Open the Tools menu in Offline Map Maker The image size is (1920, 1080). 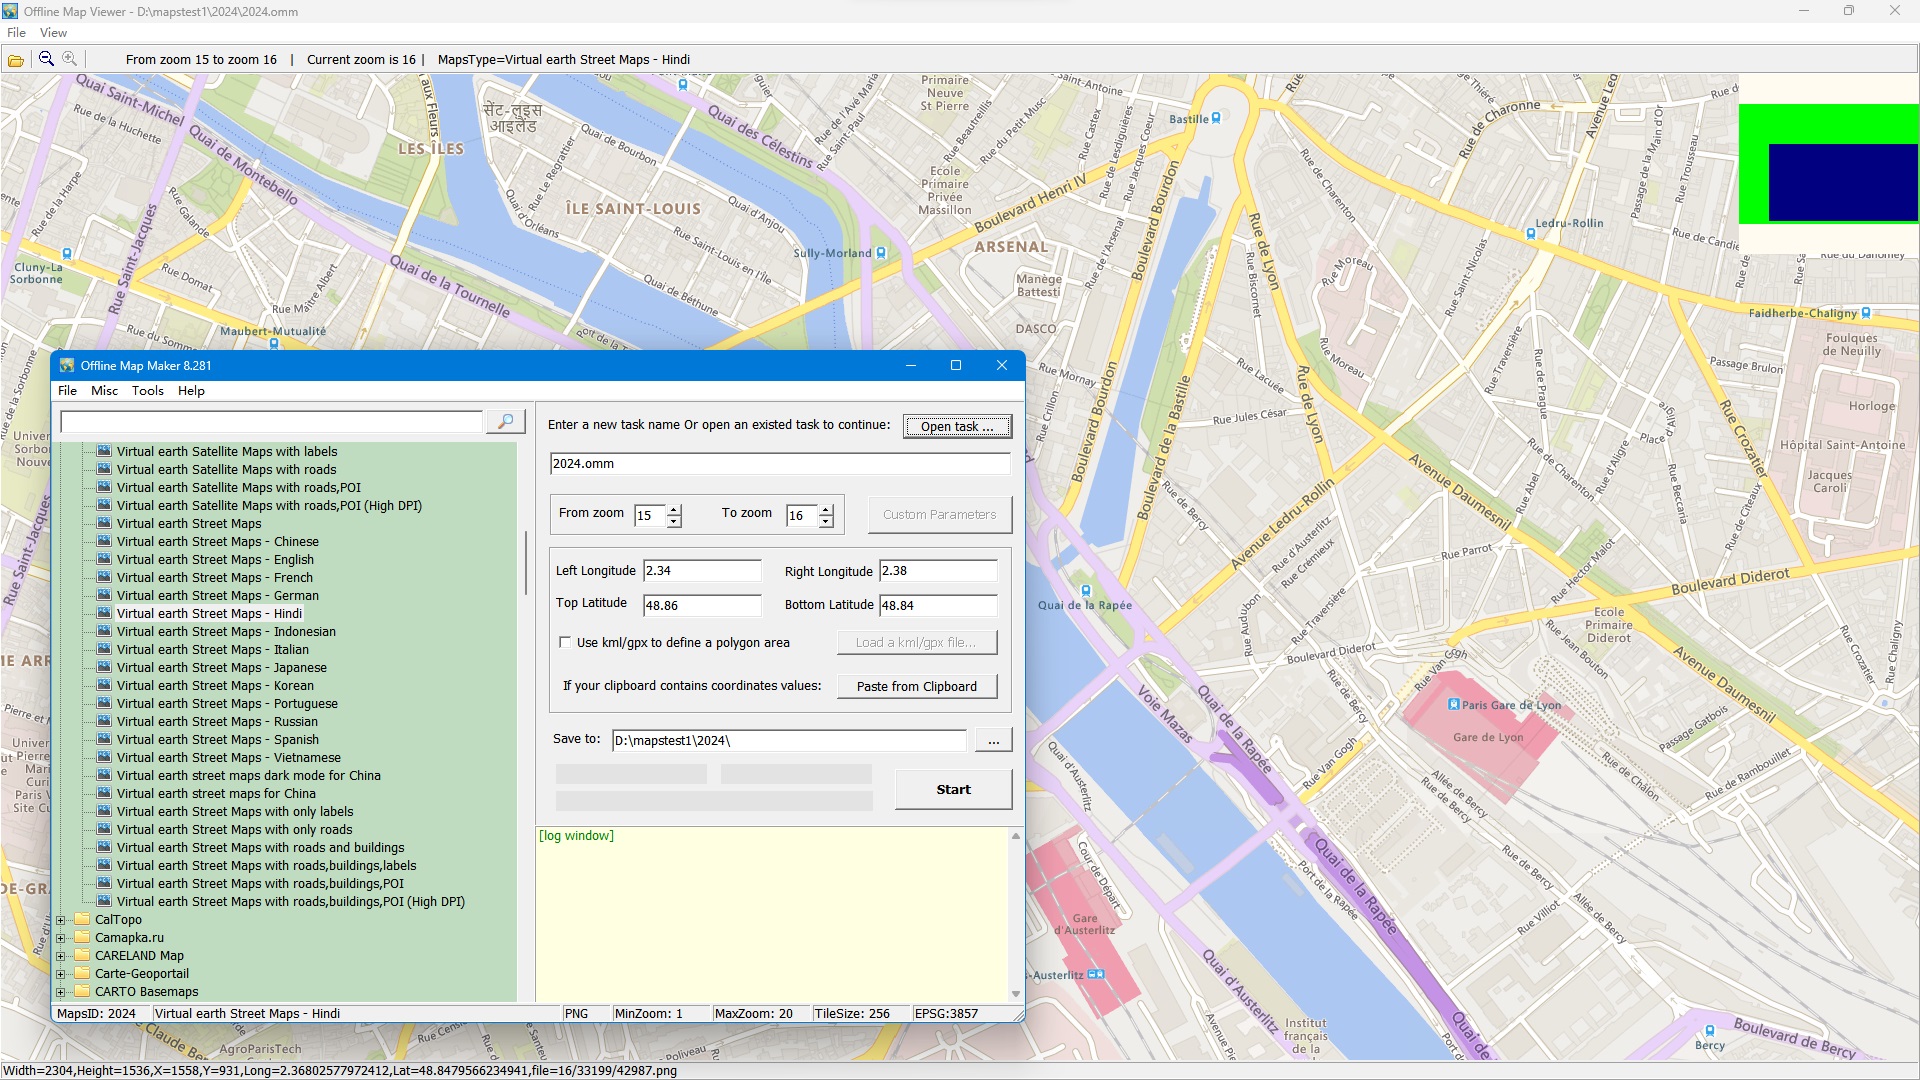coord(148,390)
